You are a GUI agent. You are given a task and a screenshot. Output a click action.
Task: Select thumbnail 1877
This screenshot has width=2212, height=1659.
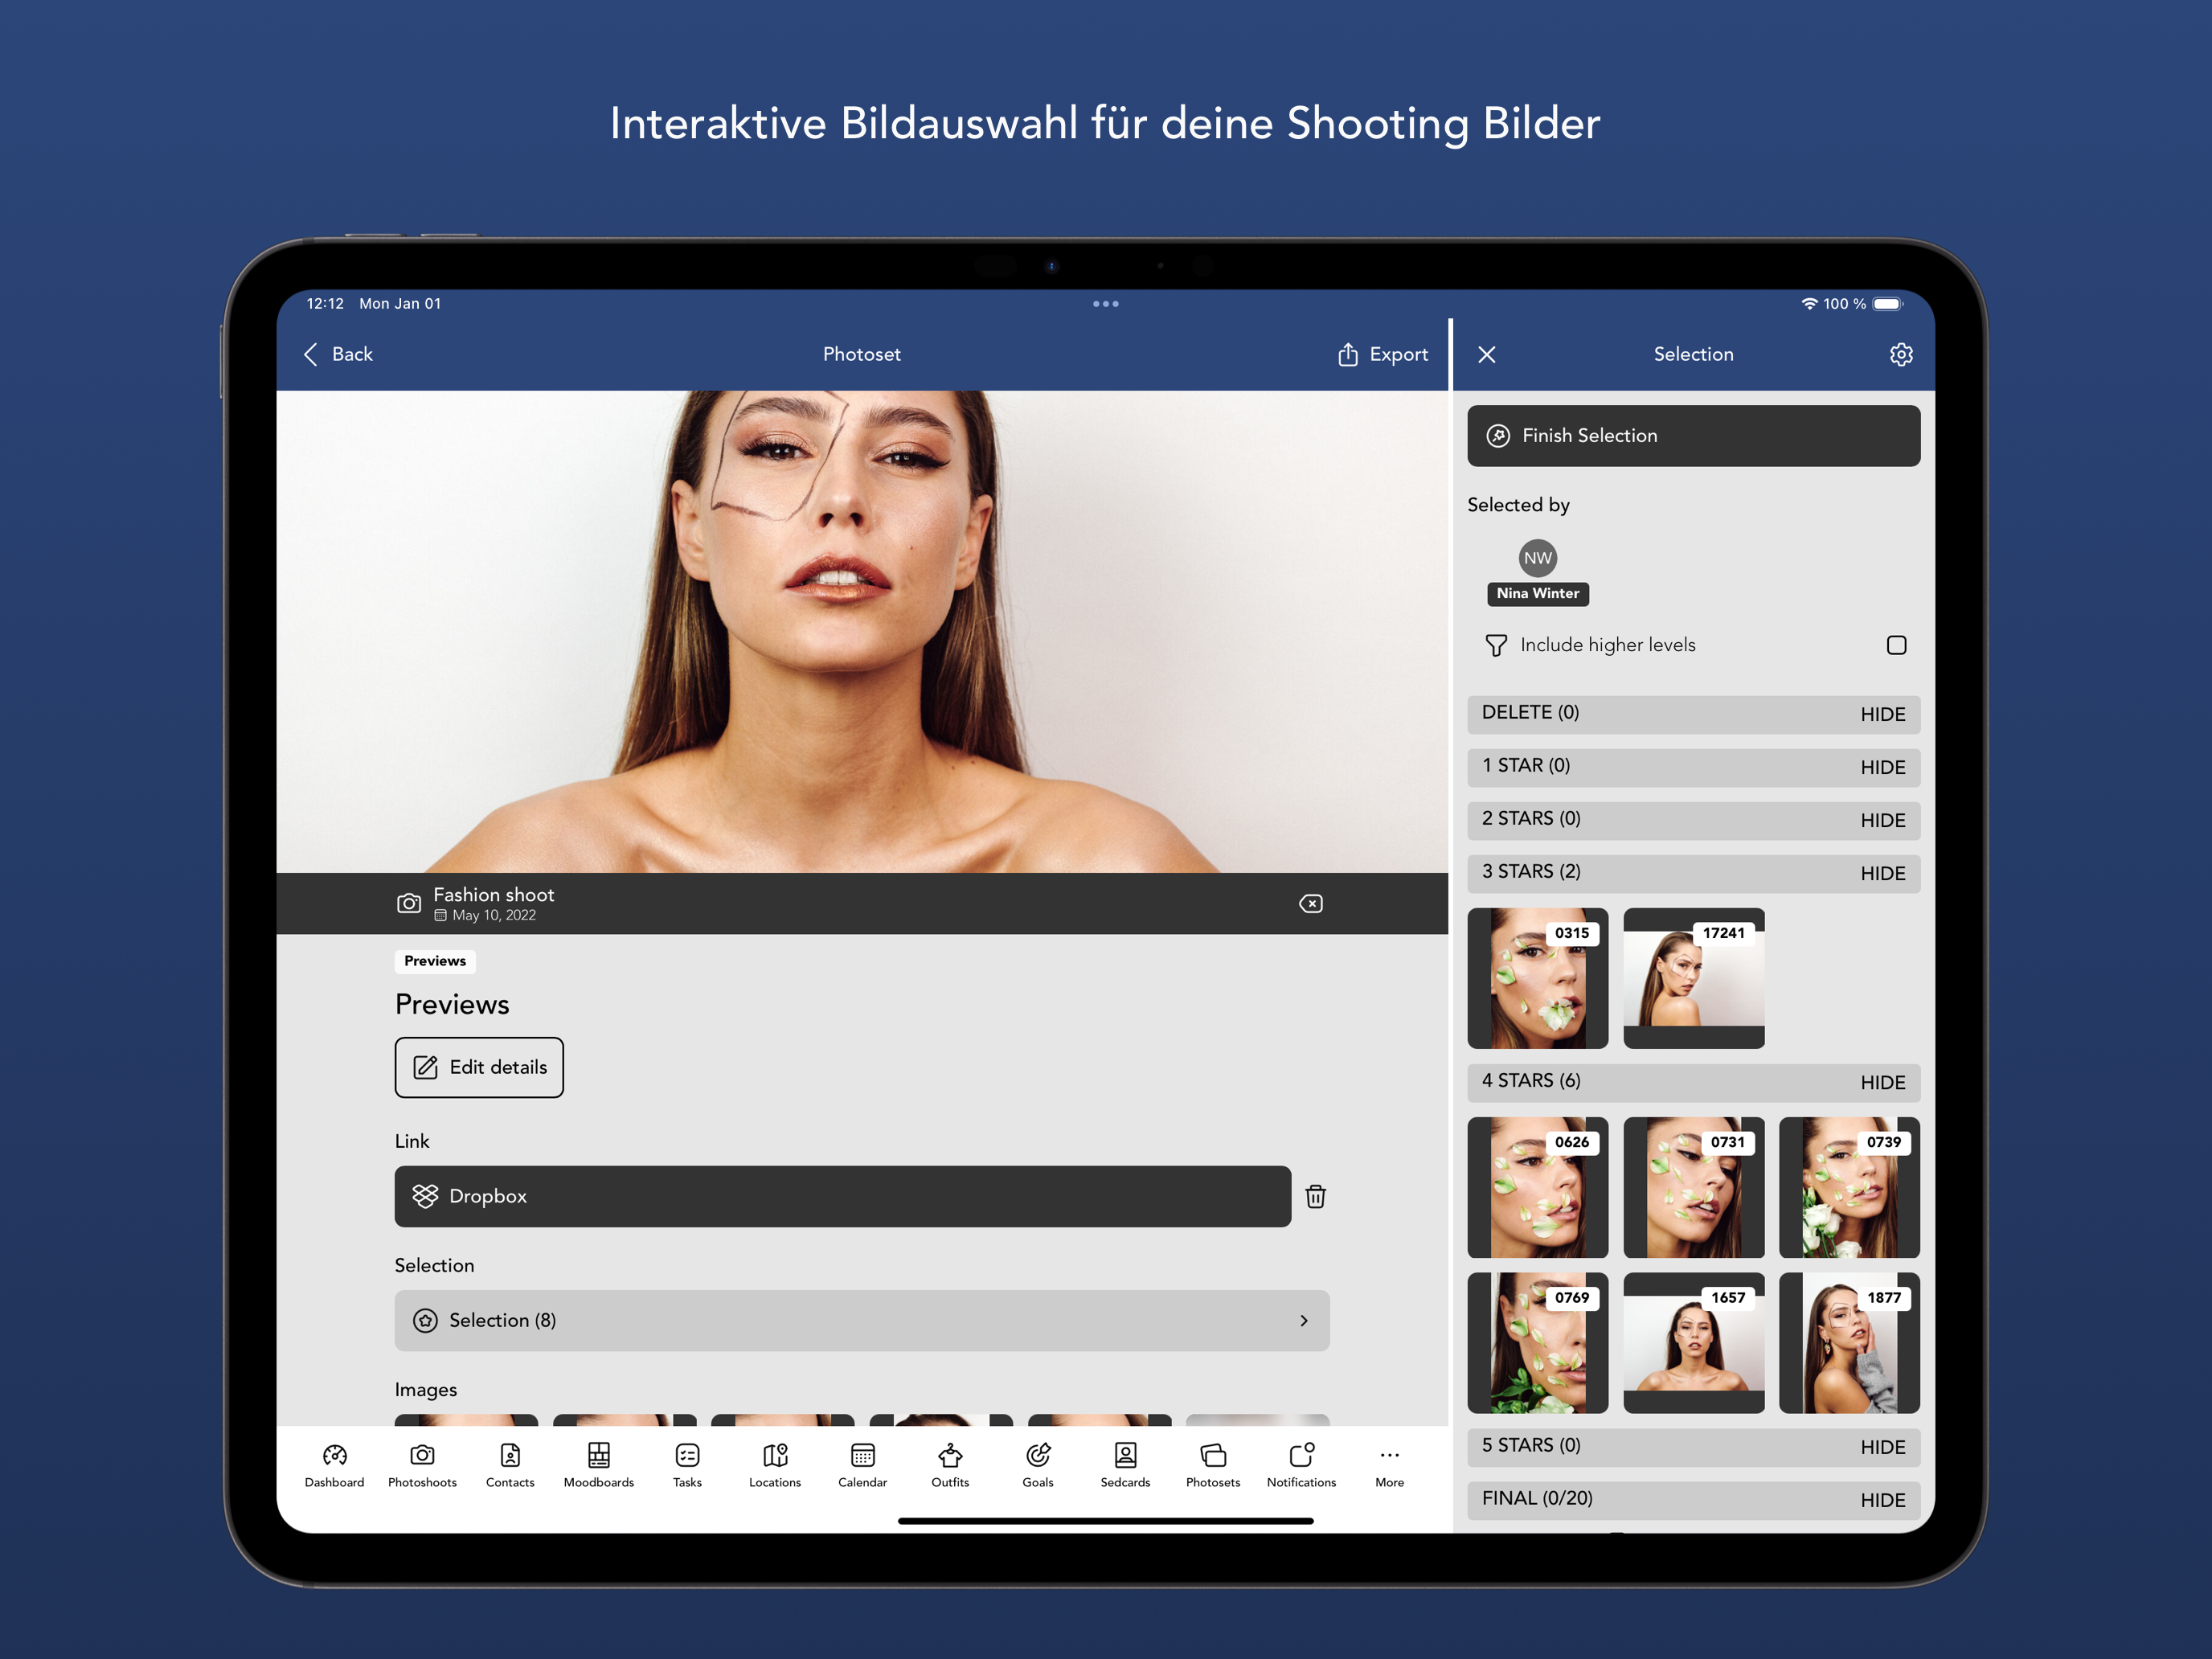pos(1849,1342)
